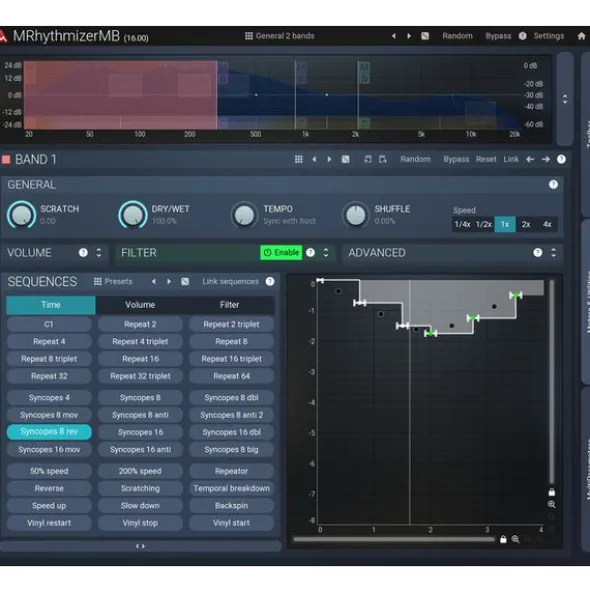This screenshot has height=591, width=590.
Task: Expand the Advanced section arrows
Action: point(553,253)
